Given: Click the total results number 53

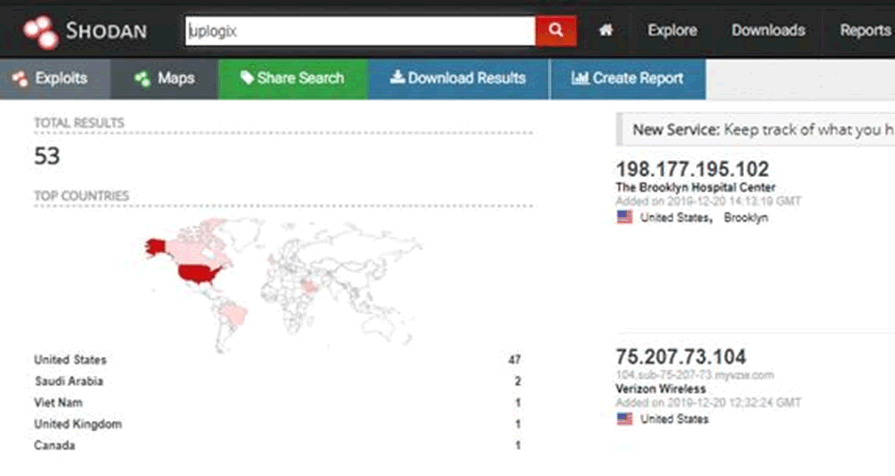Looking at the screenshot, I should [x=47, y=156].
